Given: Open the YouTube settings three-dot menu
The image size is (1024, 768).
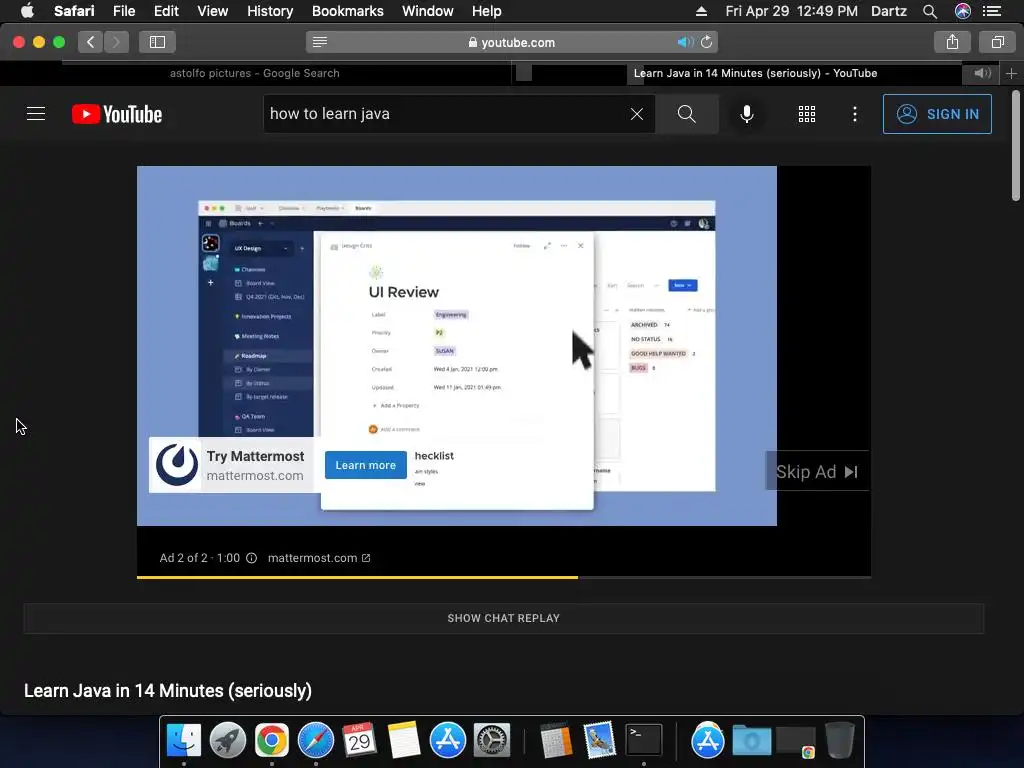Looking at the screenshot, I should click(854, 114).
